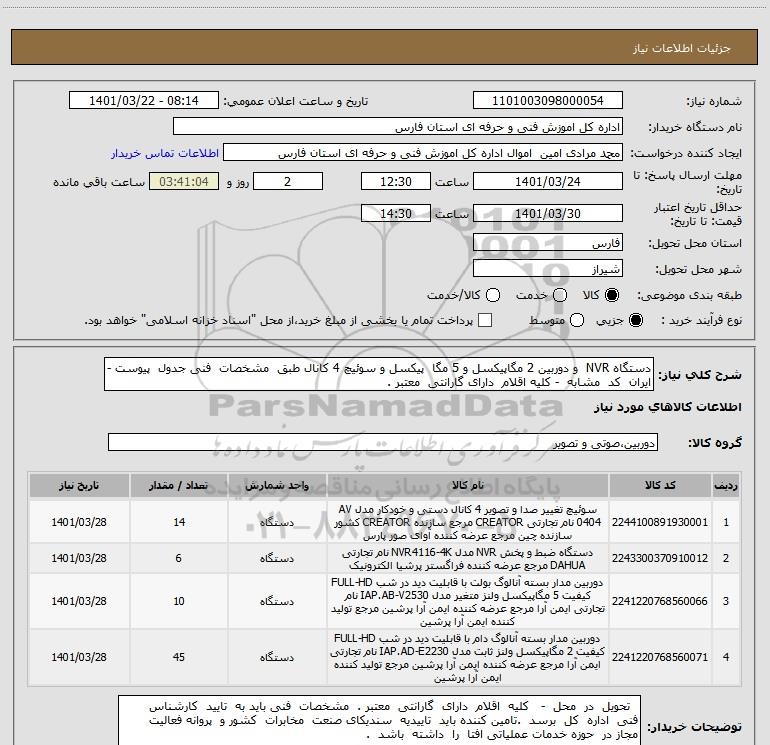
Task: Click the price validity date 1401/03/30
Action: pos(548,213)
